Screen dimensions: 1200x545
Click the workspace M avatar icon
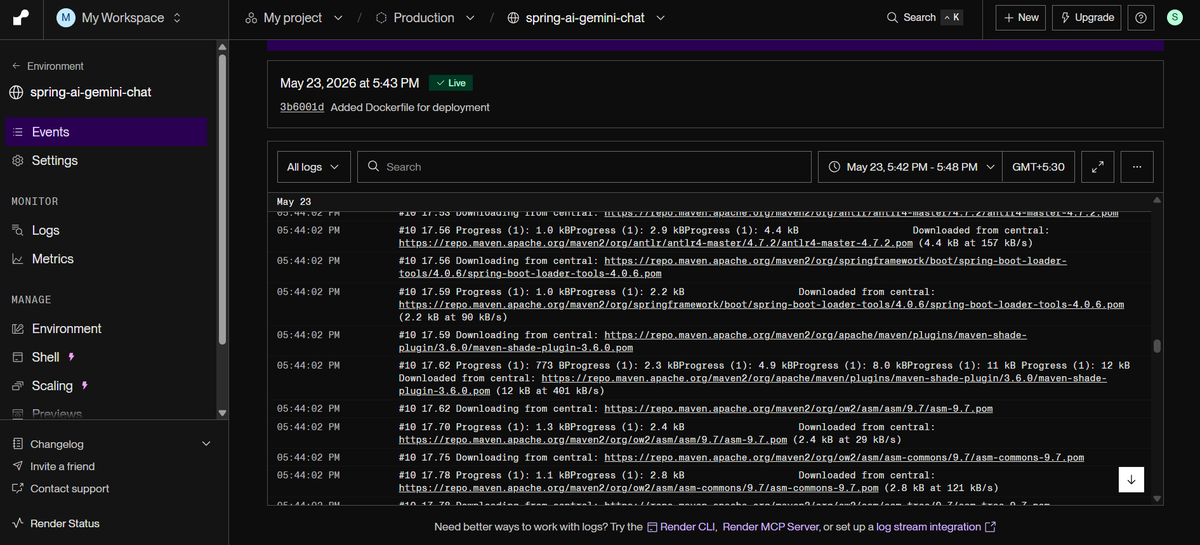click(66, 18)
